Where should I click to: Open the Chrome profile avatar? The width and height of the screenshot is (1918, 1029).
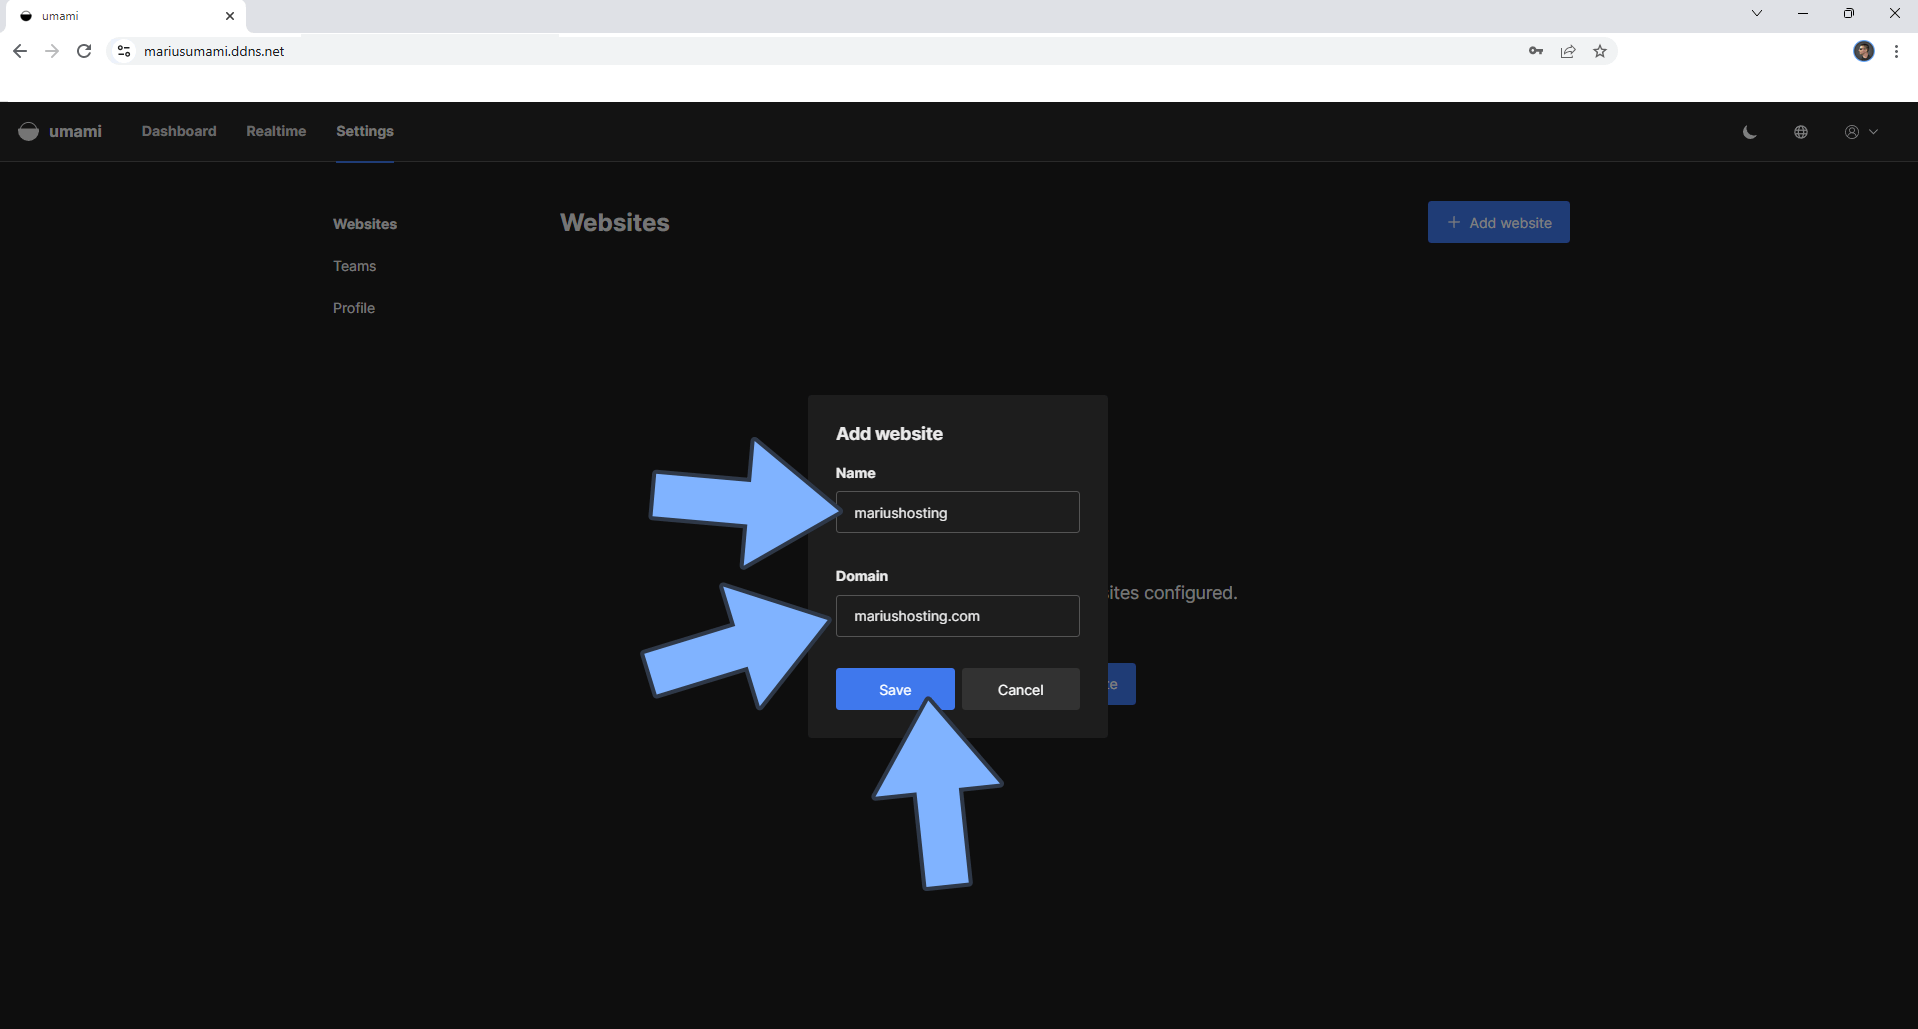click(x=1864, y=51)
